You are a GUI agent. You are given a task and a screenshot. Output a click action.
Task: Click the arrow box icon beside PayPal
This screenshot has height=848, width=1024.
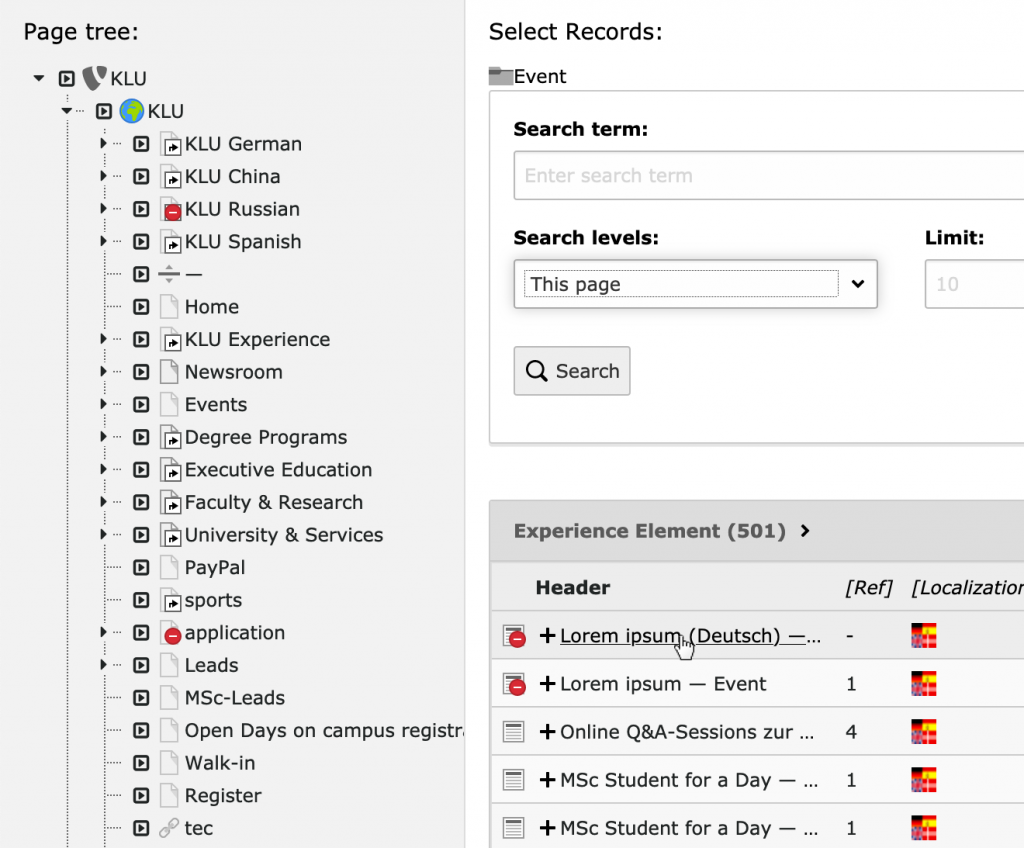141,568
